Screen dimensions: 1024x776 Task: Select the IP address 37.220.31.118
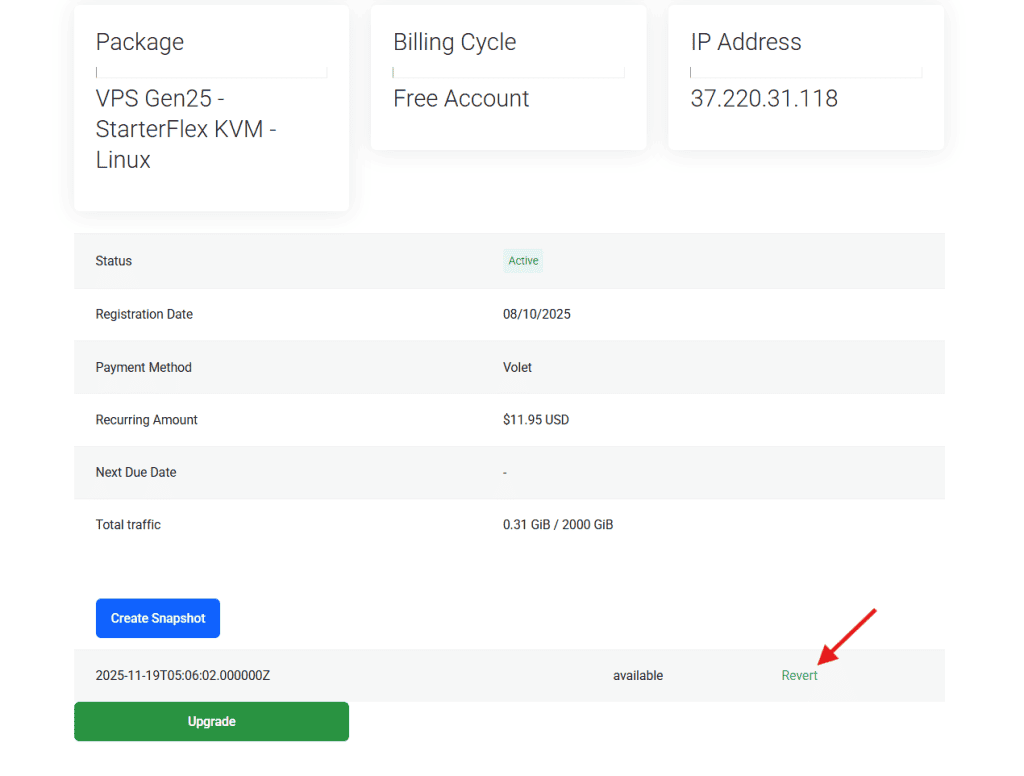coord(764,99)
